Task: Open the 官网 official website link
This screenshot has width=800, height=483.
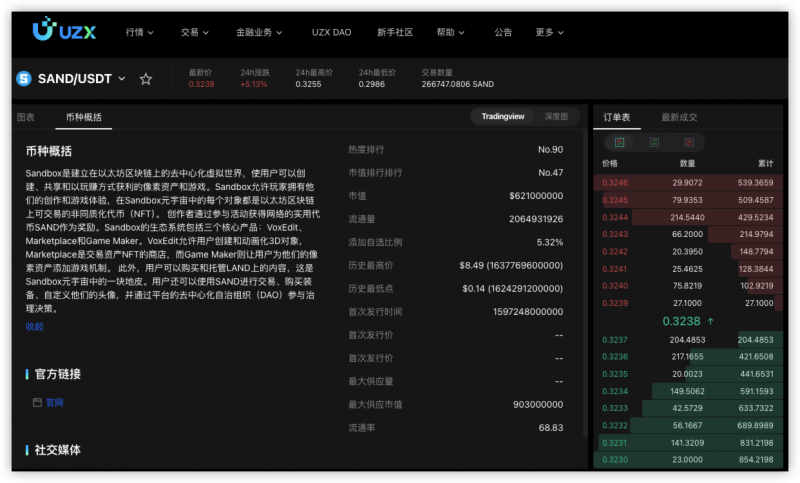Action: [x=55, y=402]
